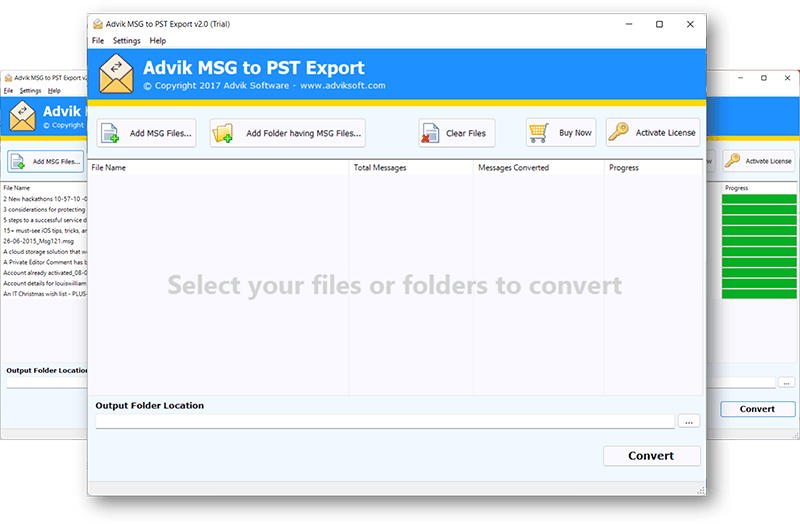Maximize the back-right Advik window

point(764,78)
